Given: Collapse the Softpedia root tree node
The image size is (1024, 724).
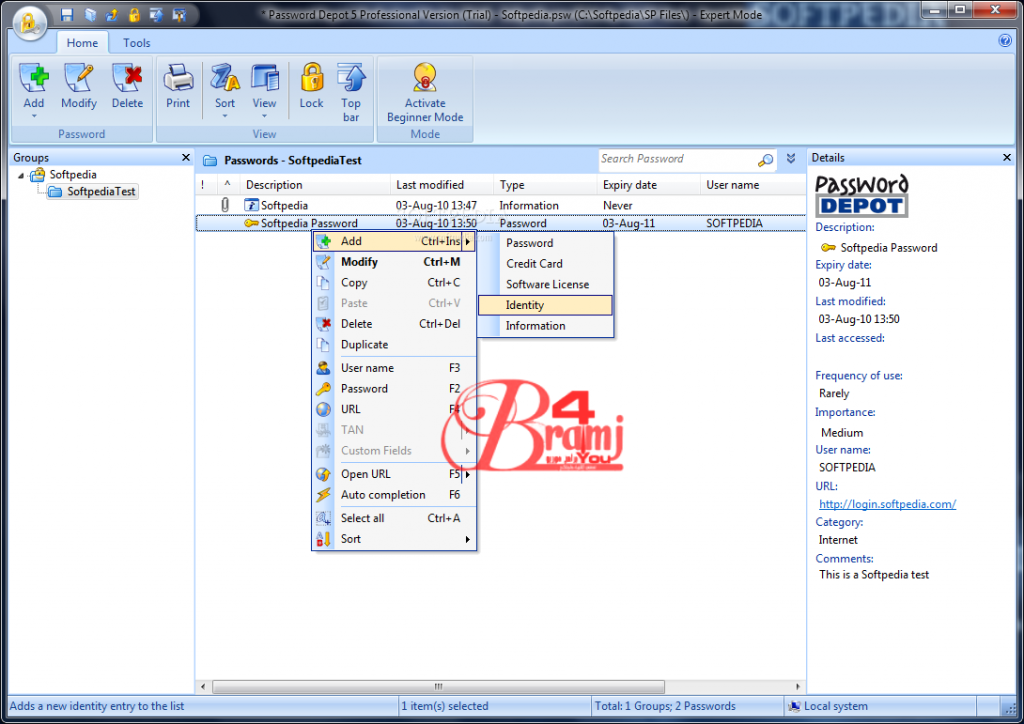Looking at the screenshot, I should [21, 175].
